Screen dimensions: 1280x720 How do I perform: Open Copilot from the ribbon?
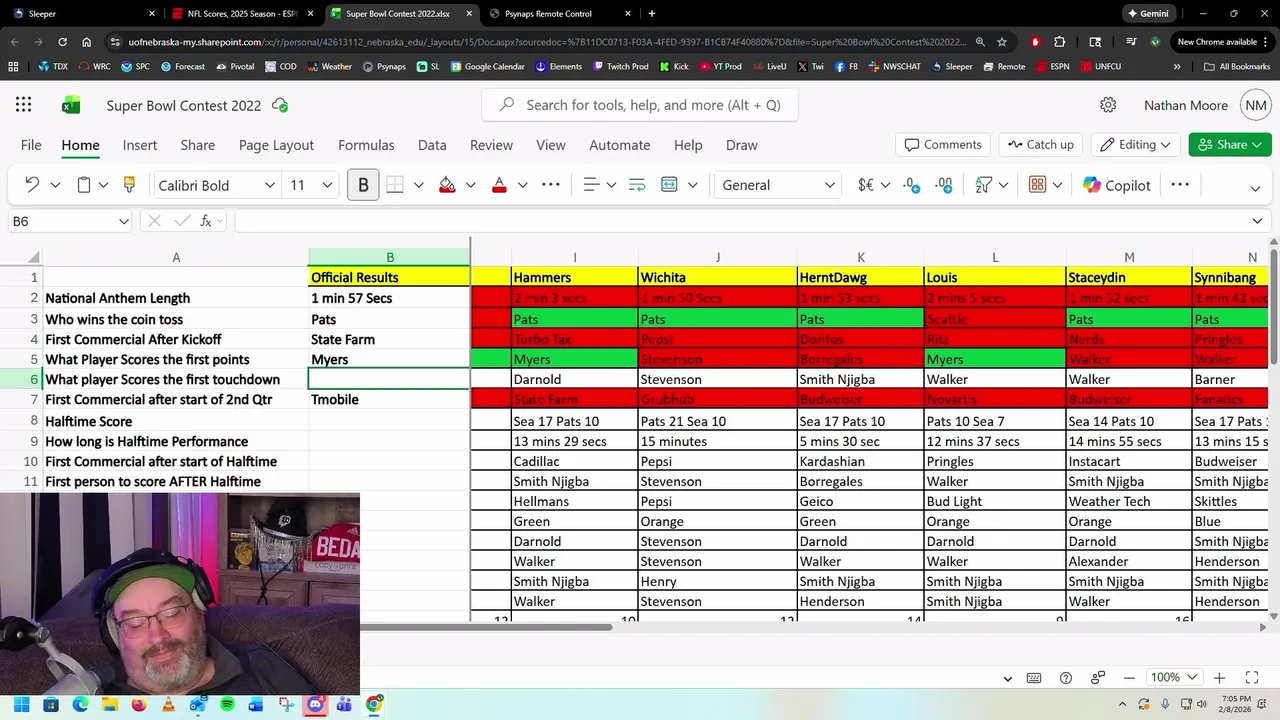[1117, 185]
